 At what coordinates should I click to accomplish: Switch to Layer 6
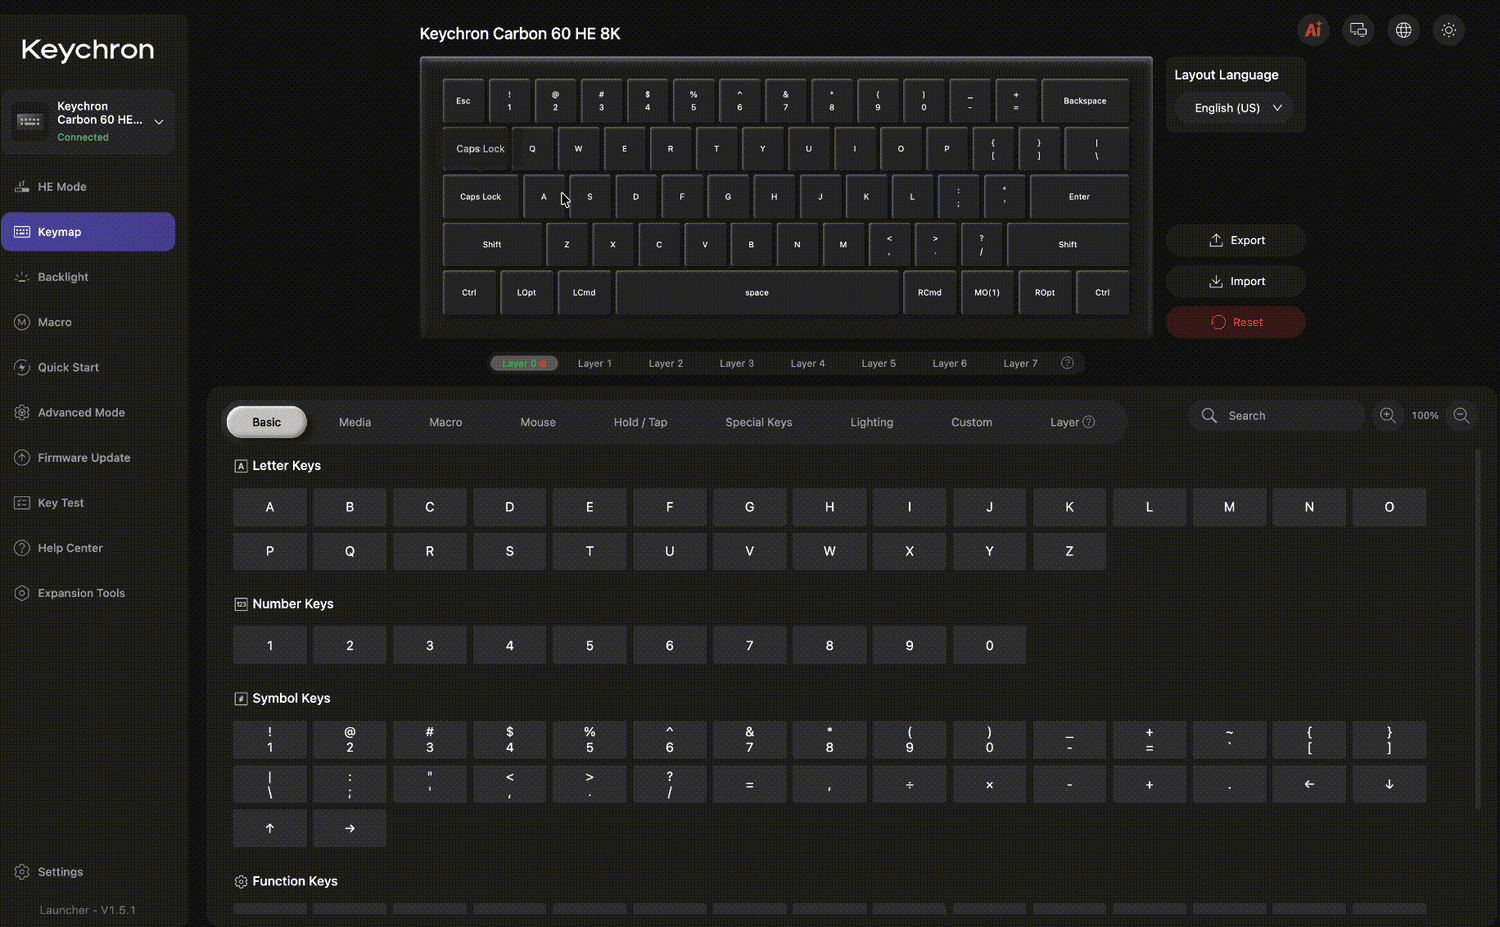[950, 363]
